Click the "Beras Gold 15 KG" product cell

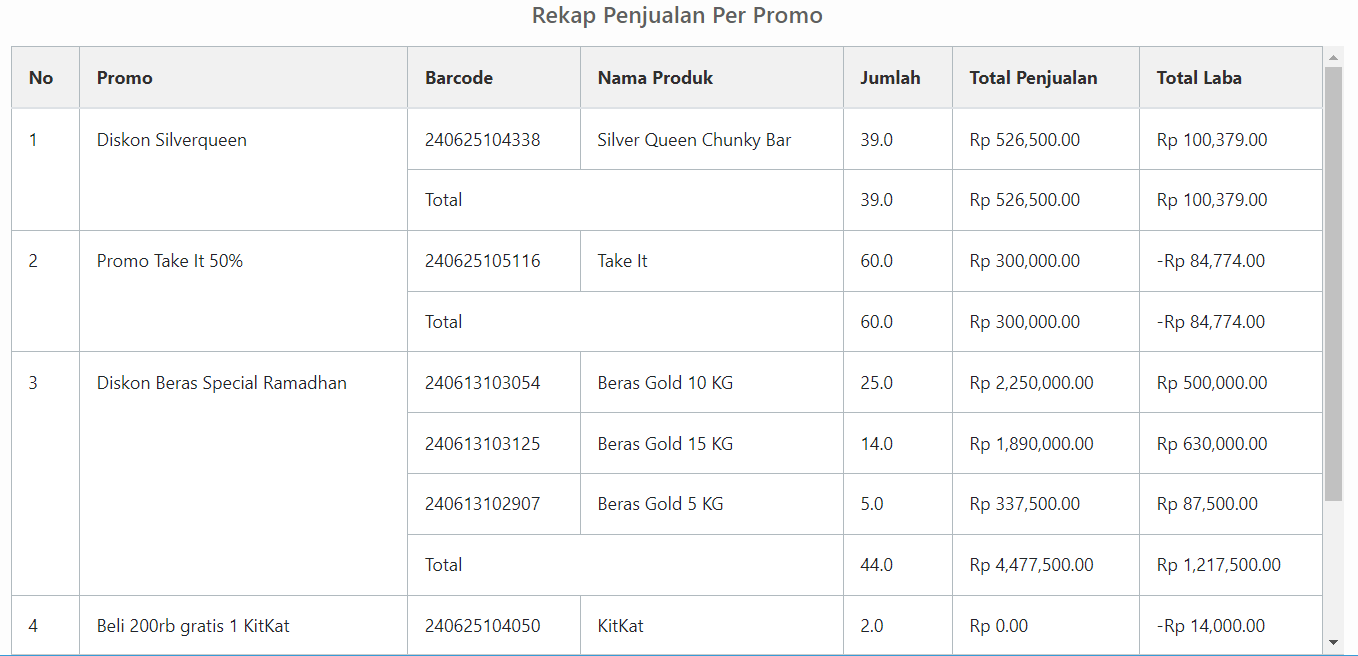pos(665,444)
